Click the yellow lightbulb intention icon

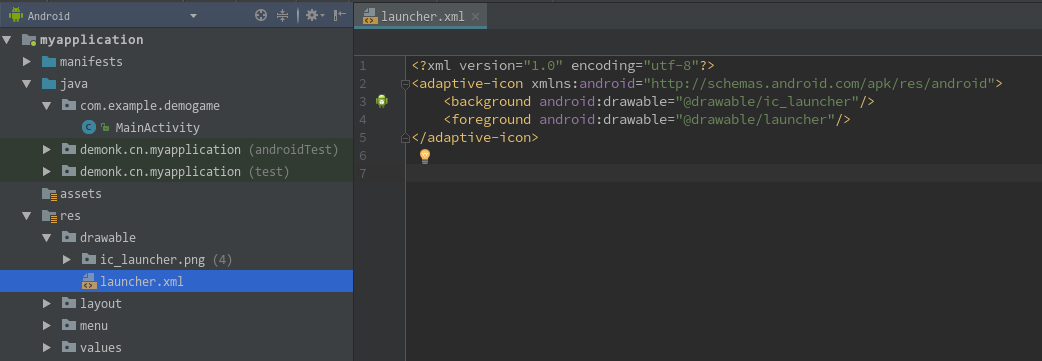tap(425, 156)
